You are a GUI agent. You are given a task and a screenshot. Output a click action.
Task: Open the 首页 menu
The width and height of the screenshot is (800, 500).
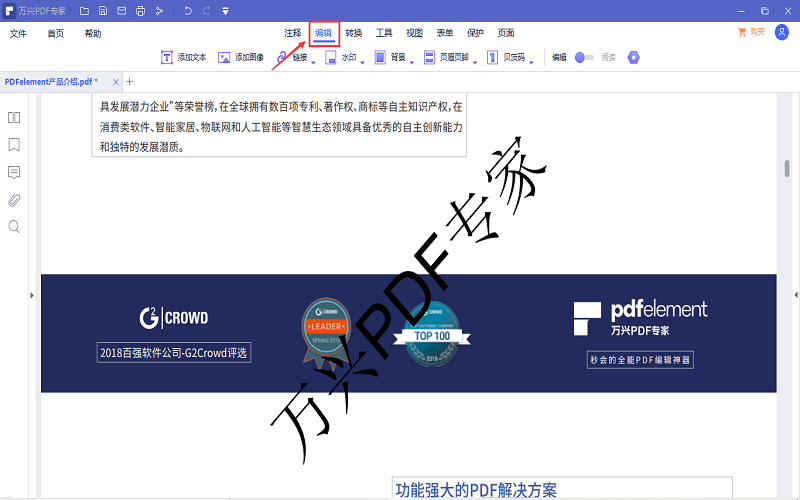[x=56, y=34]
